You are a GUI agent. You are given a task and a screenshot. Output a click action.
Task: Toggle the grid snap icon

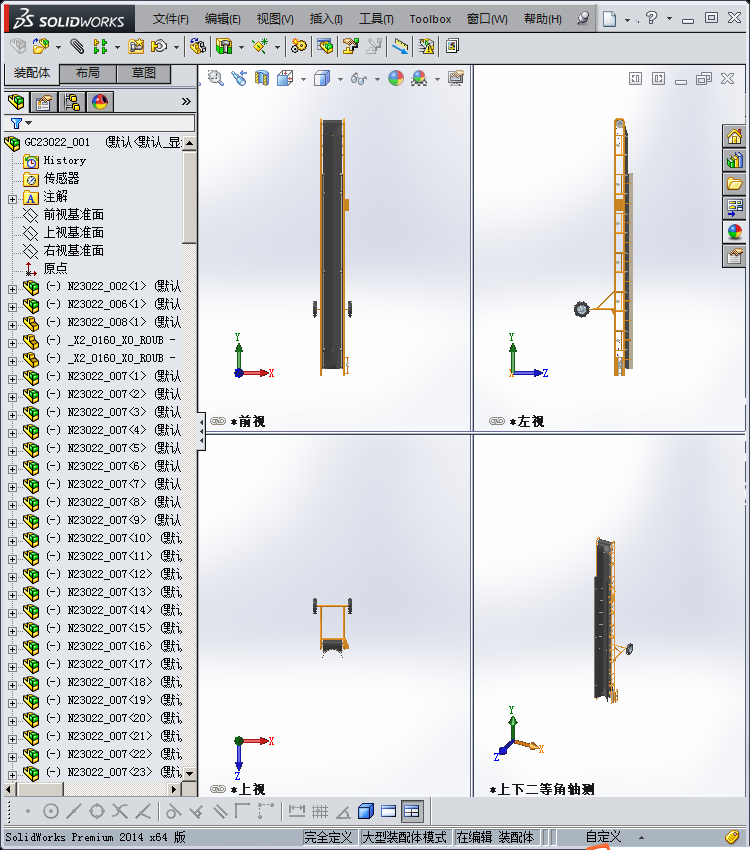click(320, 811)
